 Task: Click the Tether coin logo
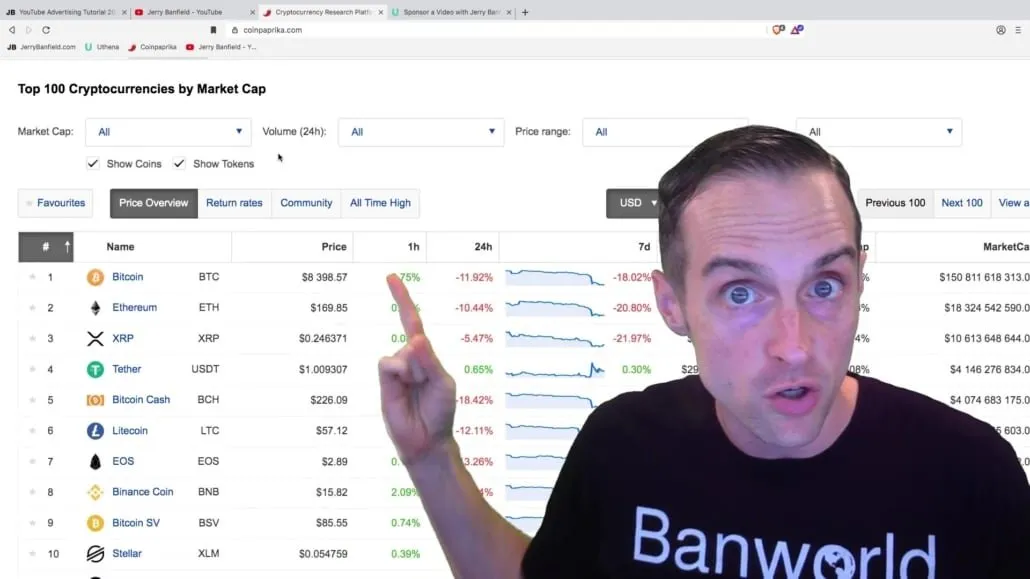tap(95, 369)
